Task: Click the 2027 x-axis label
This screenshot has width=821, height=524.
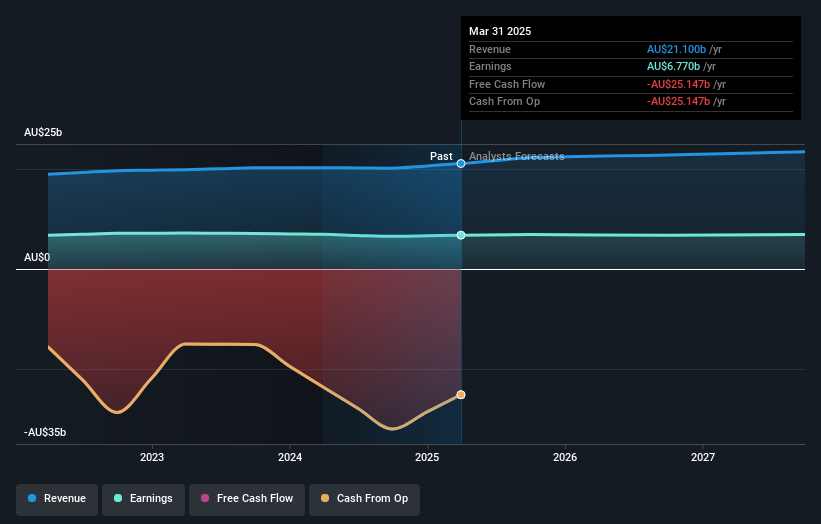Action: (x=703, y=458)
